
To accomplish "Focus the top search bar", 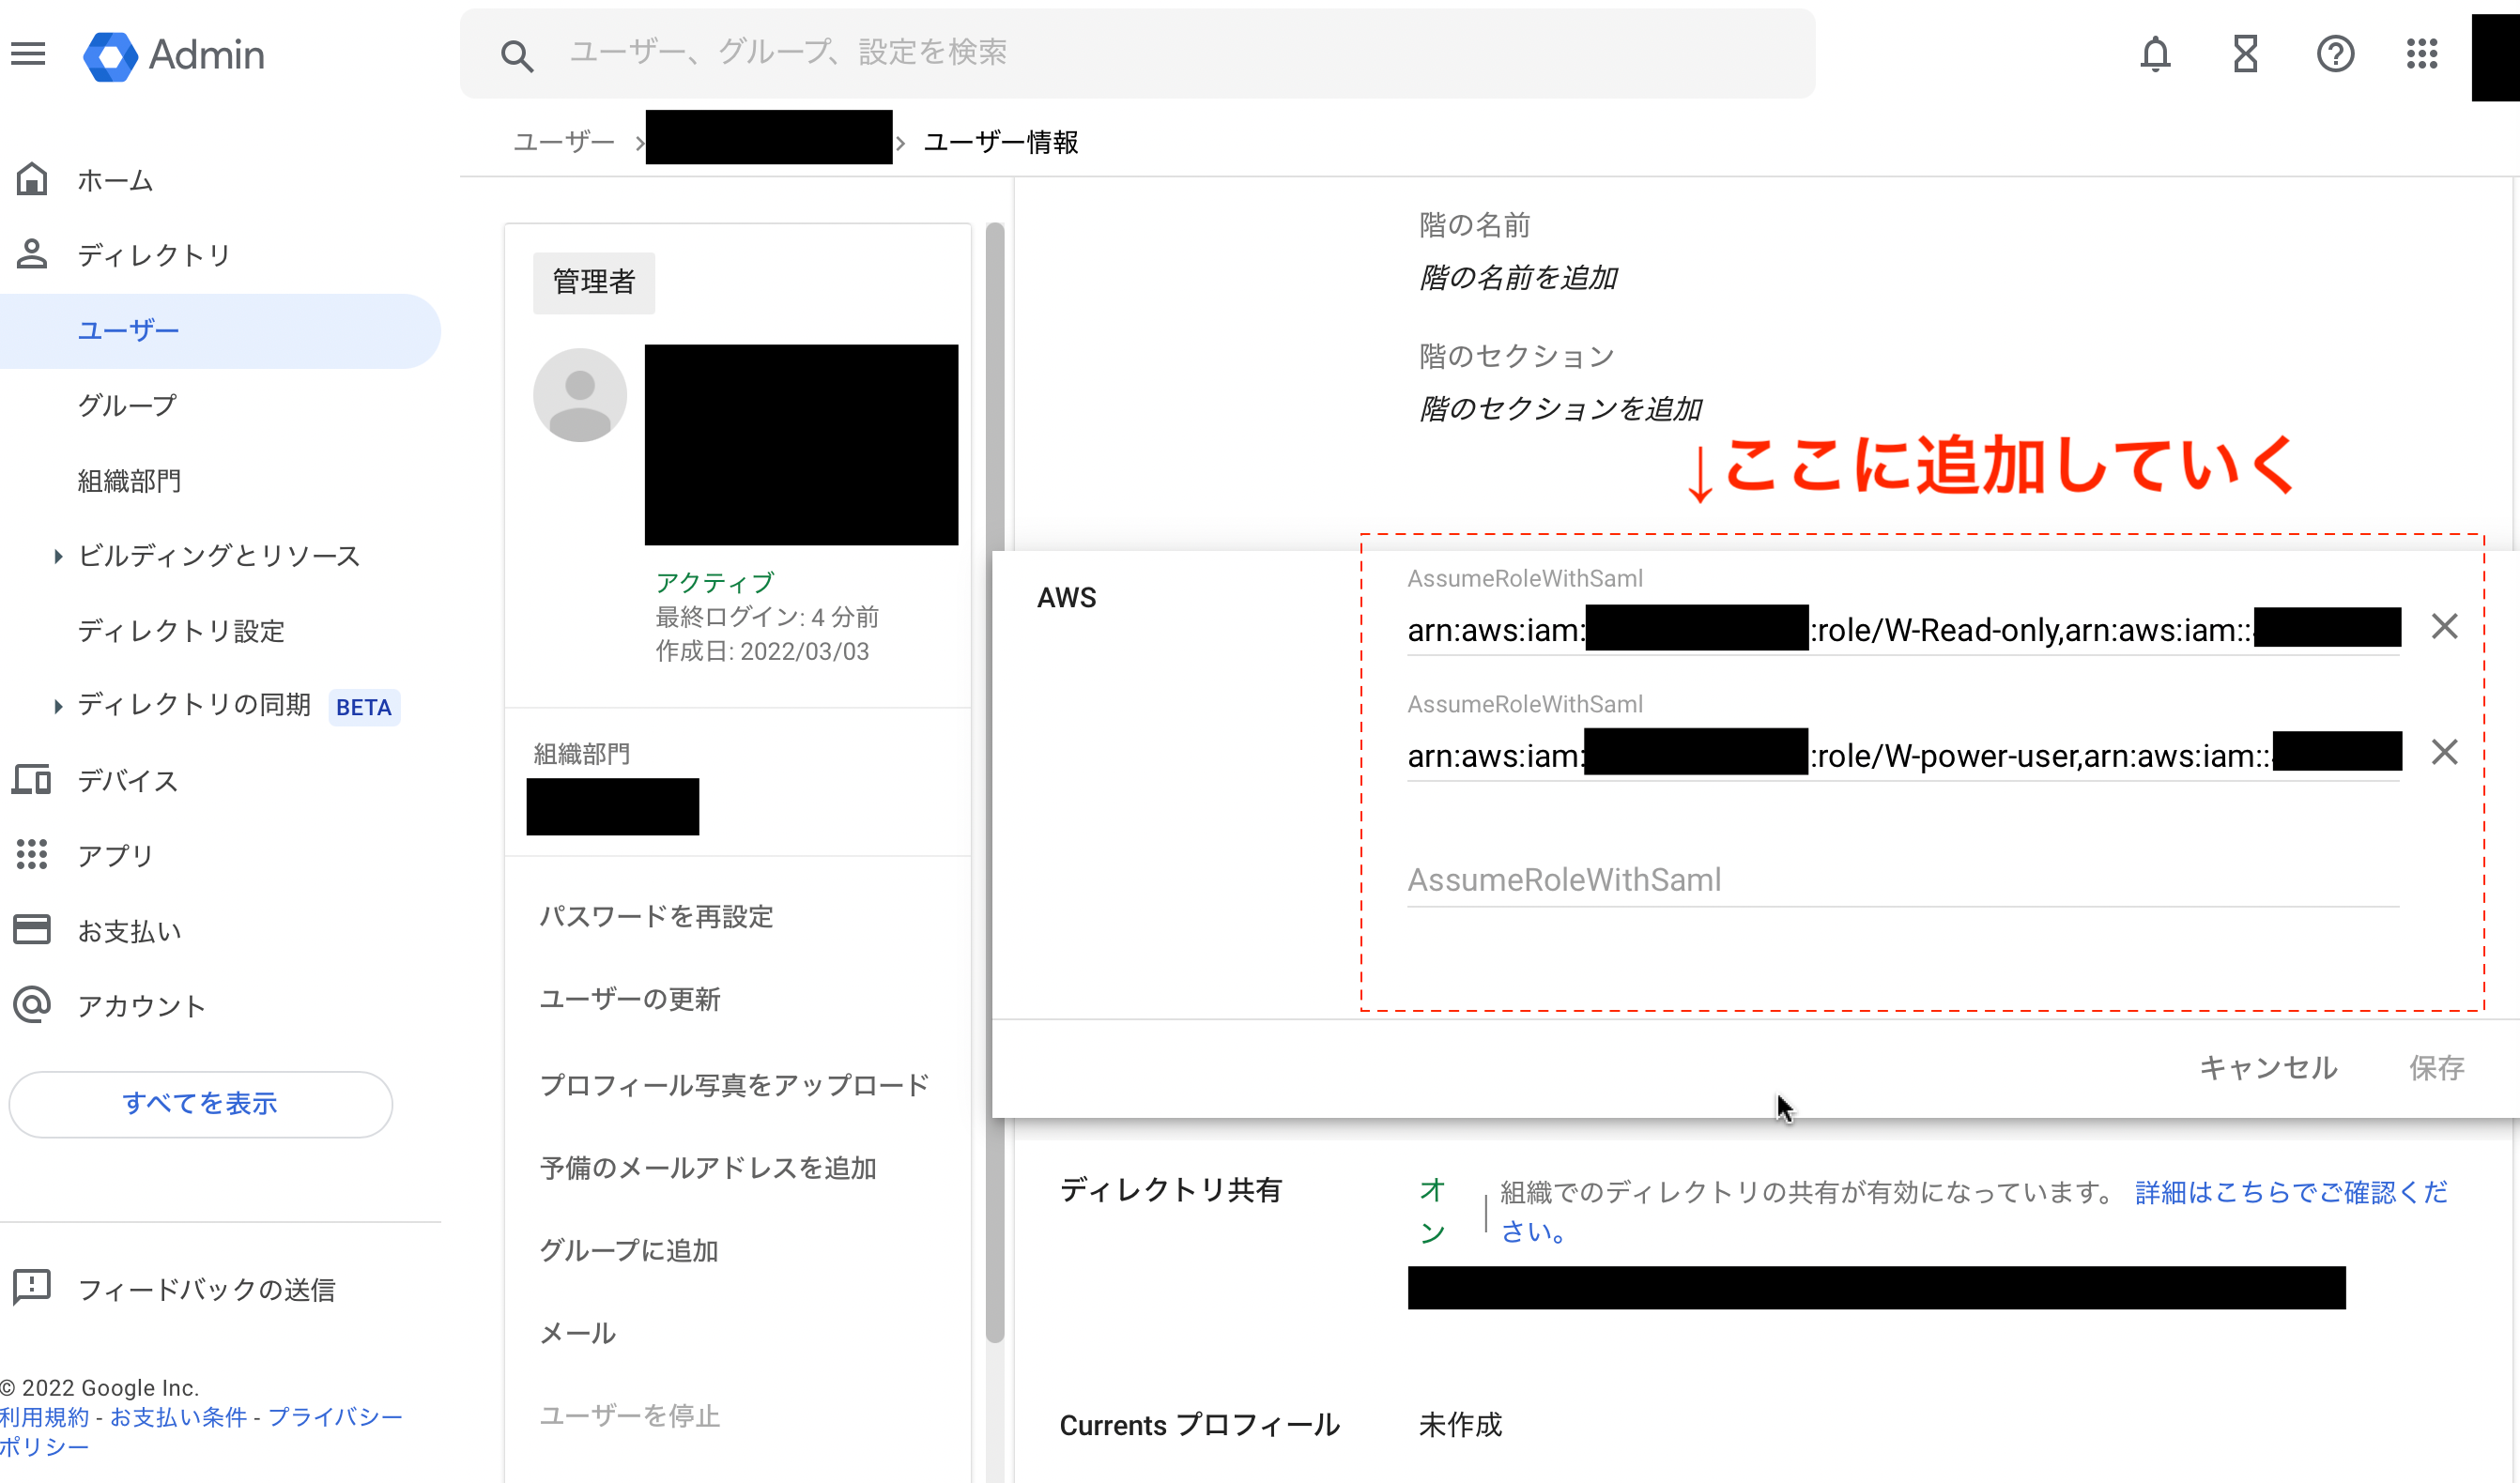I will click(x=1138, y=53).
